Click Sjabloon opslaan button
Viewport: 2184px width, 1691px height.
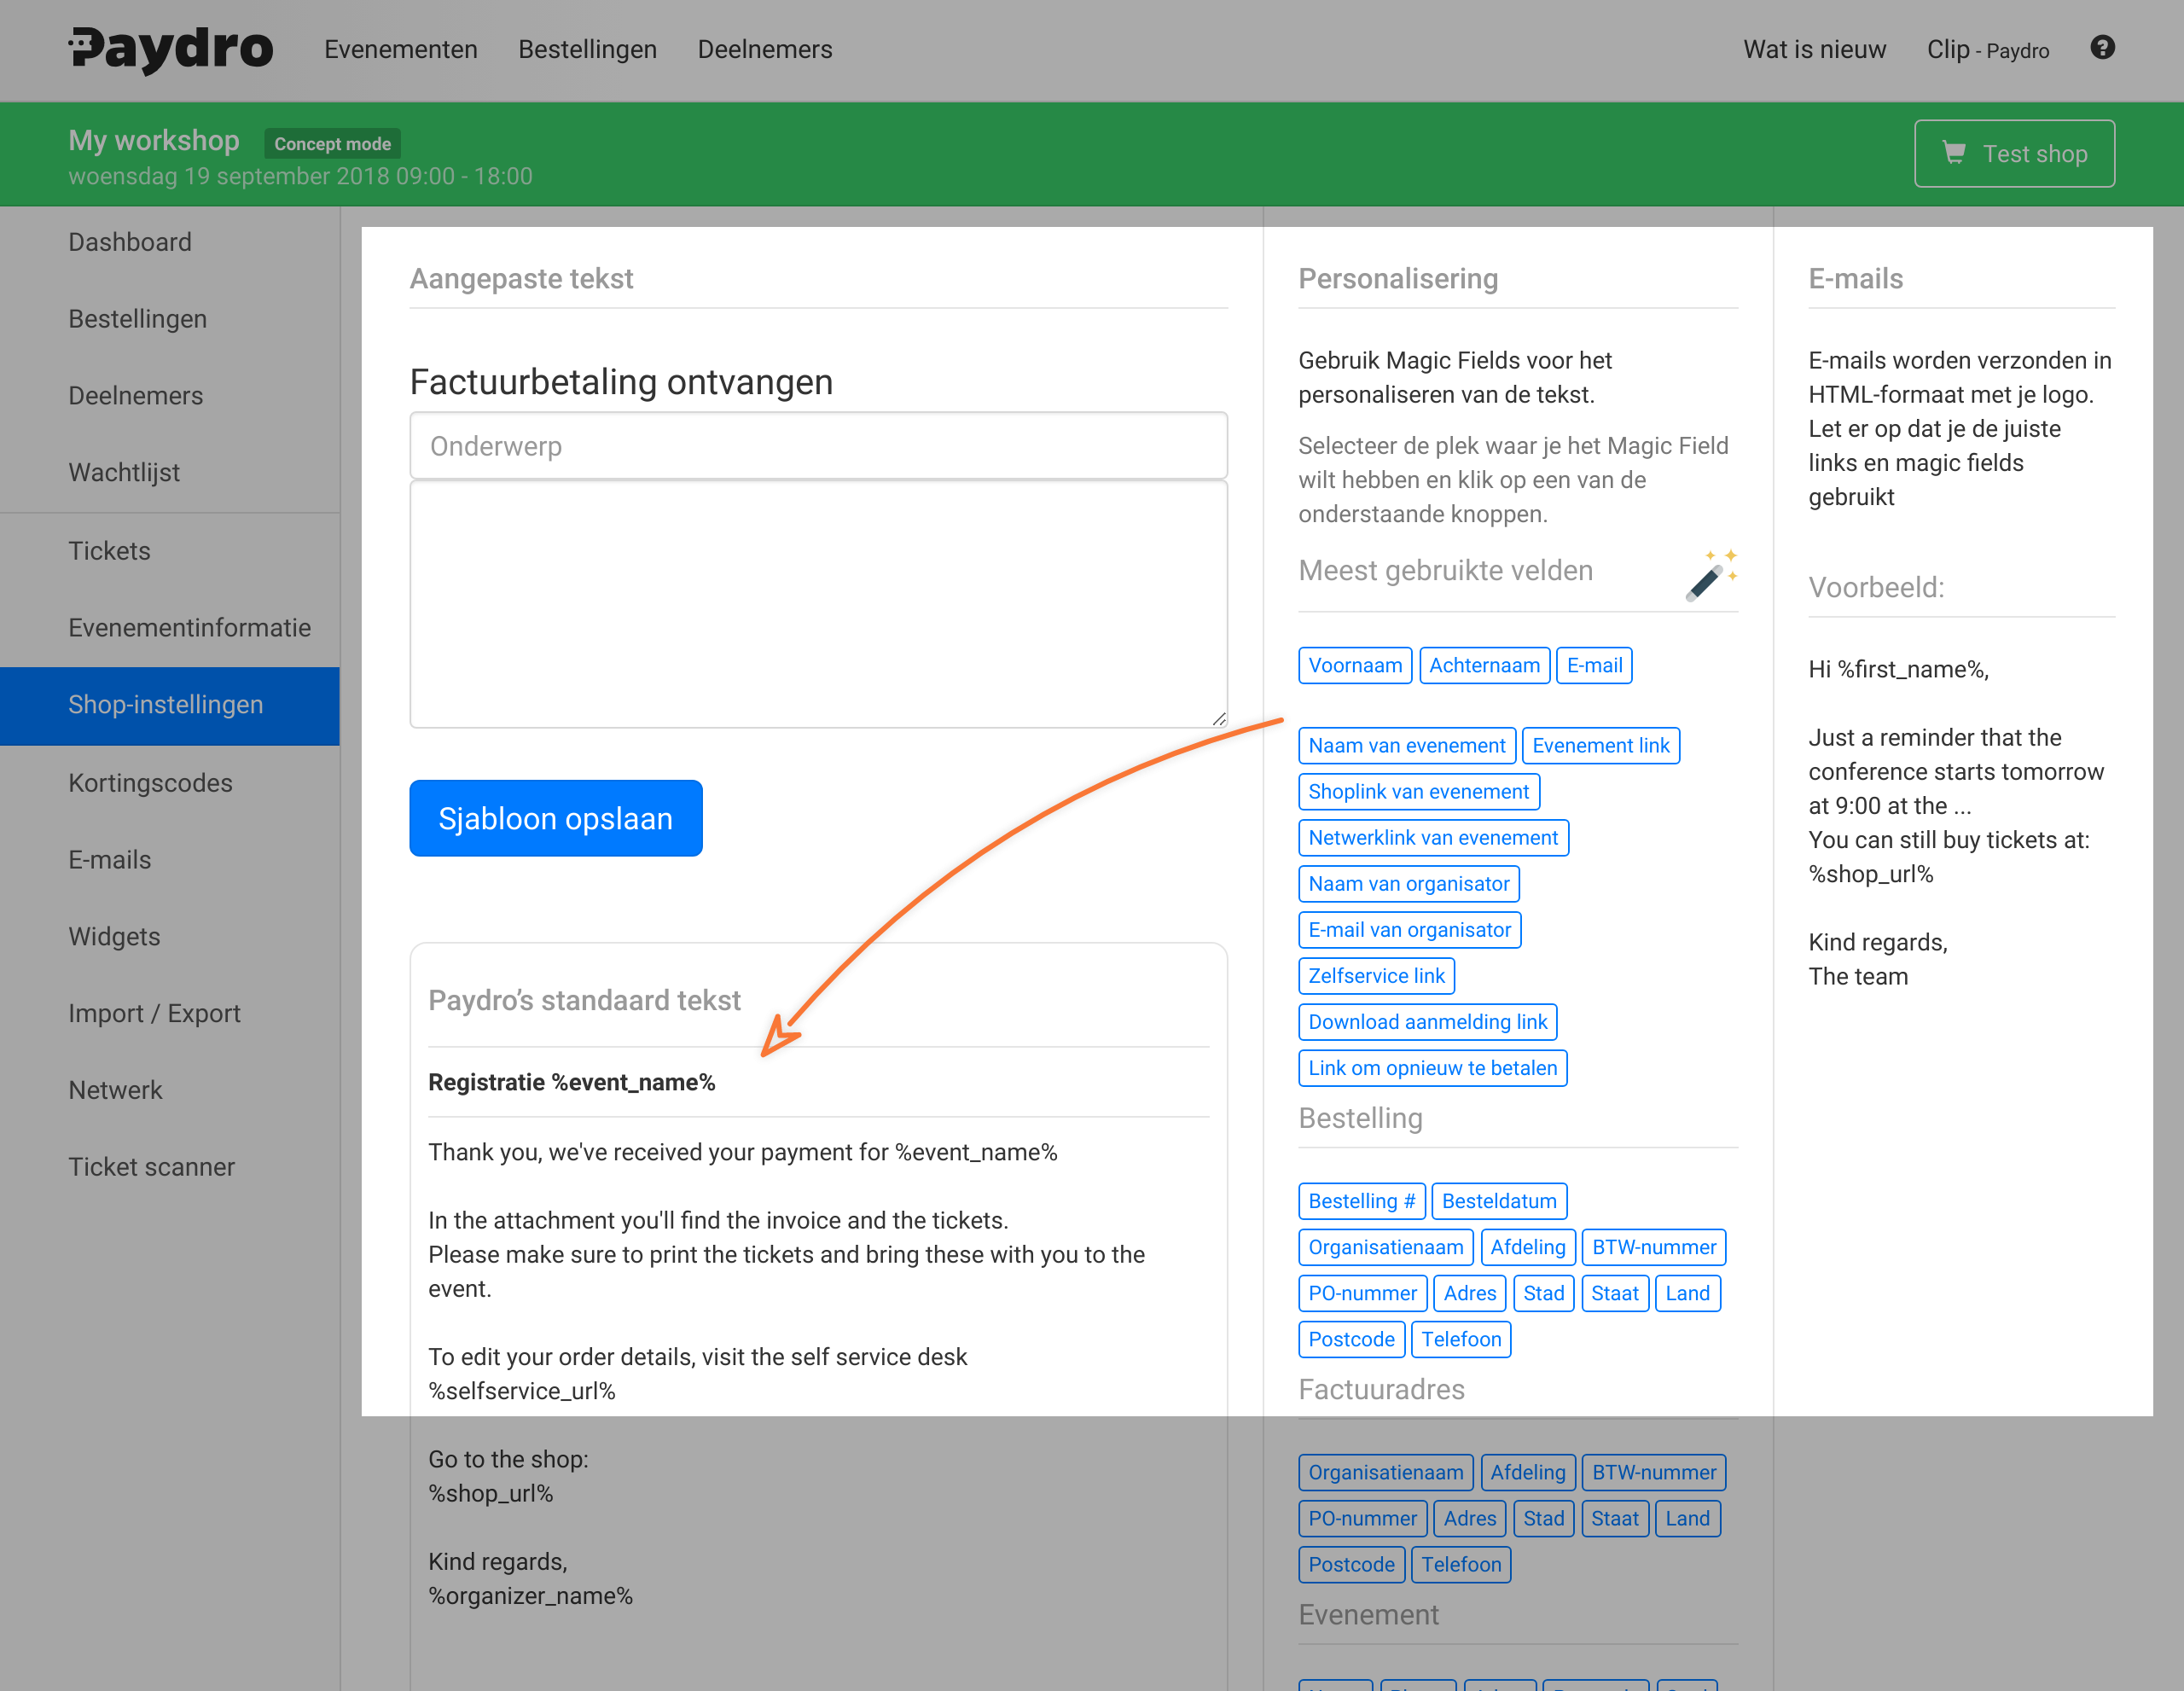[x=555, y=818]
